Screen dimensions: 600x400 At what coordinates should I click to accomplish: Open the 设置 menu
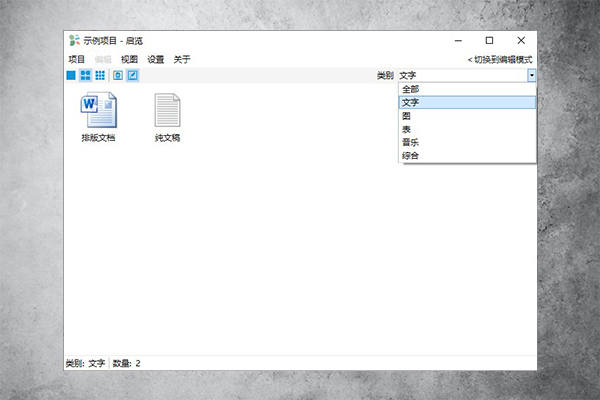pyautogui.click(x=156, y=59)
